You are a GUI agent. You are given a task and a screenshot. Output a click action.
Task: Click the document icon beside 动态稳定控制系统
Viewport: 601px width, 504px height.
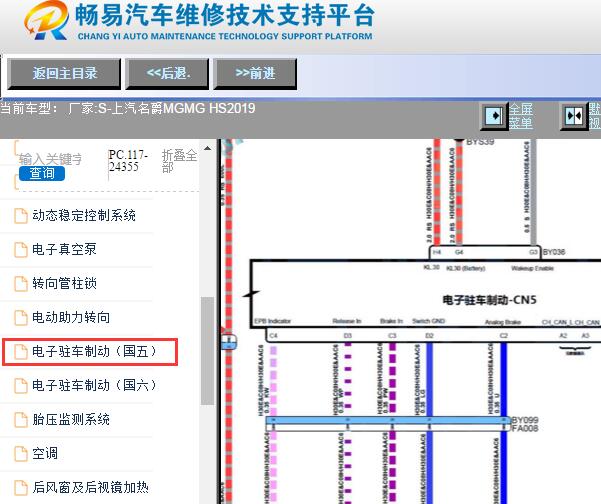tap(21, 216)
